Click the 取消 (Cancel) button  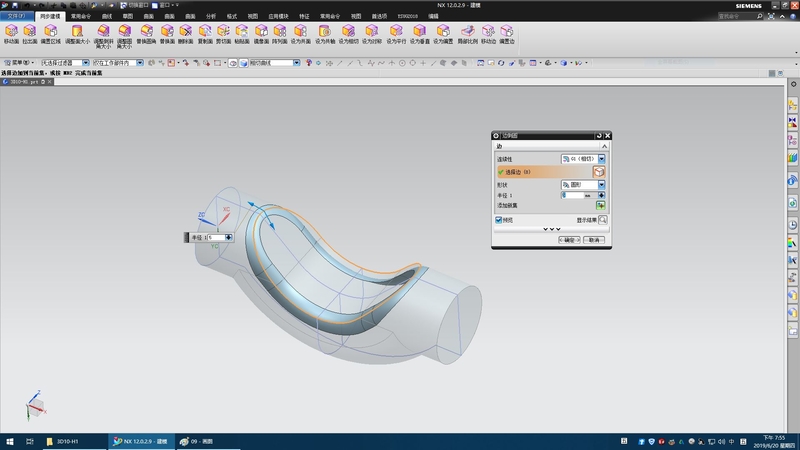[x=595, y=240]
